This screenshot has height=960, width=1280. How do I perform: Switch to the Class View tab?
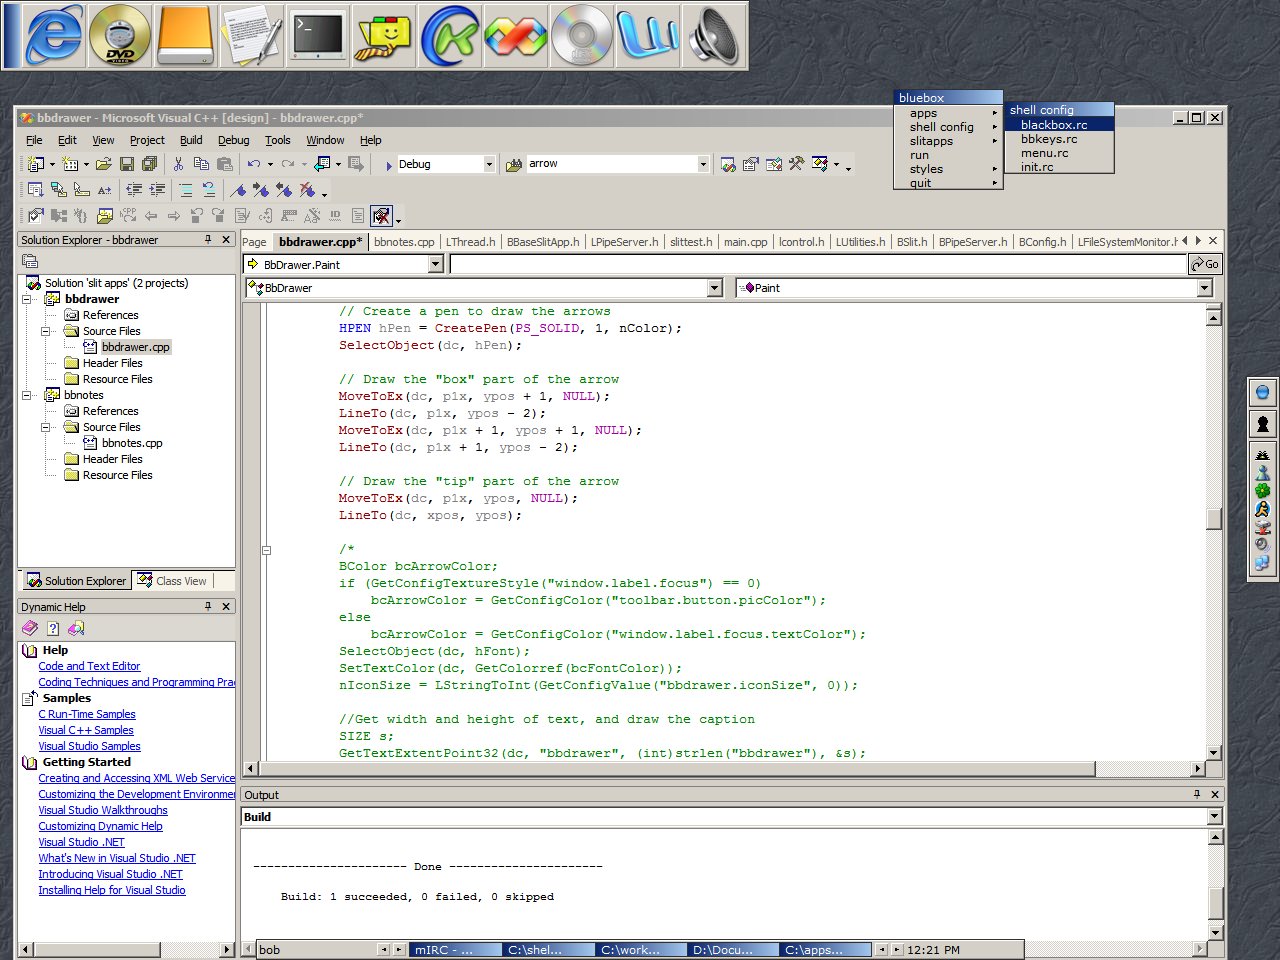pos(172,581)
